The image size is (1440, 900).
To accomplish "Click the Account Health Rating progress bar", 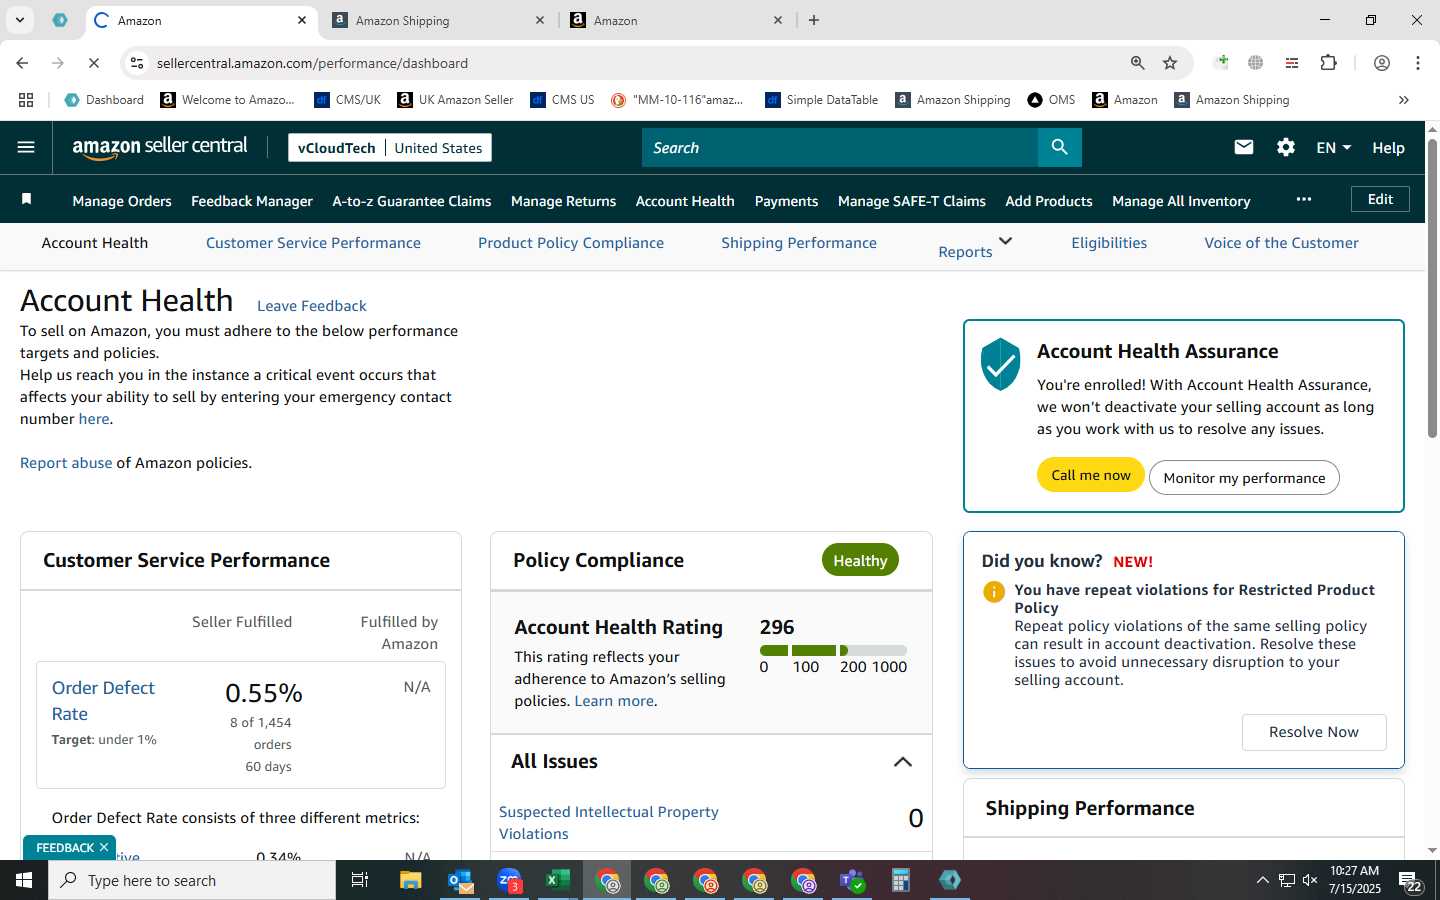I will pos(833,650).
